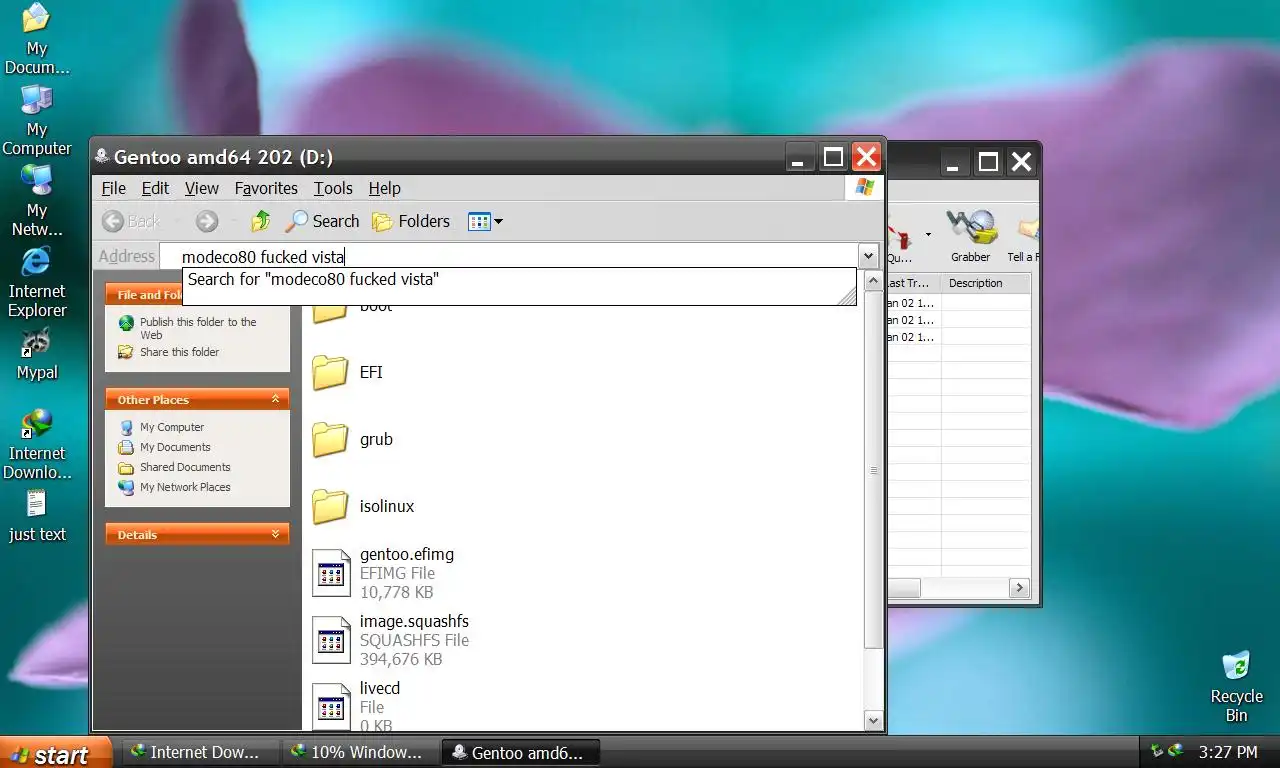Select the EFI folder
This screenshot has height=768, width=1280.
pyautogui.click(x=347, y=372)
